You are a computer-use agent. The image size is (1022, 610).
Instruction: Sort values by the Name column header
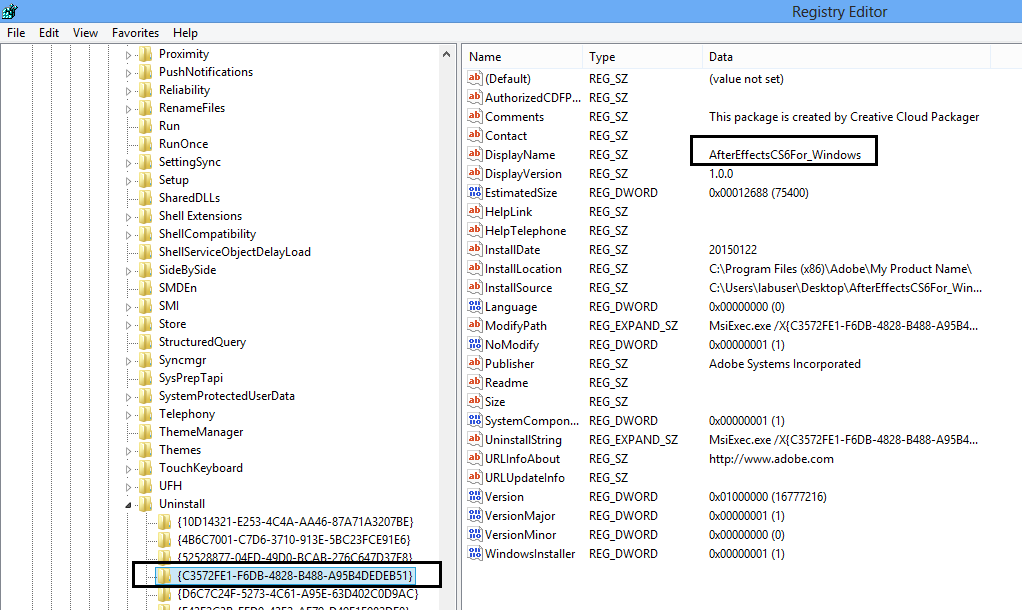[x=520, y=56]
